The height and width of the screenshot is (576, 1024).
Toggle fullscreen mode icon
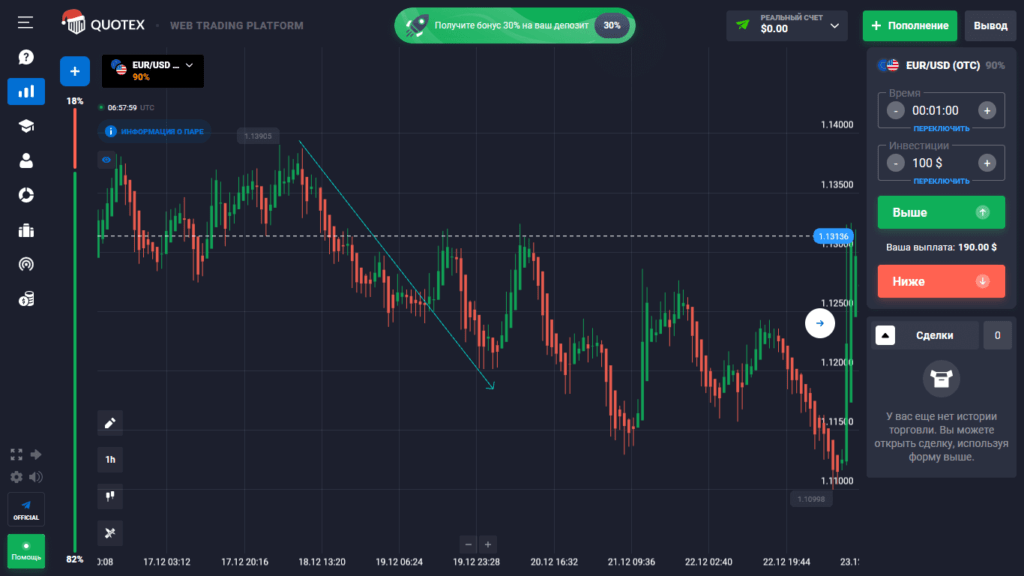pos(16,454)
